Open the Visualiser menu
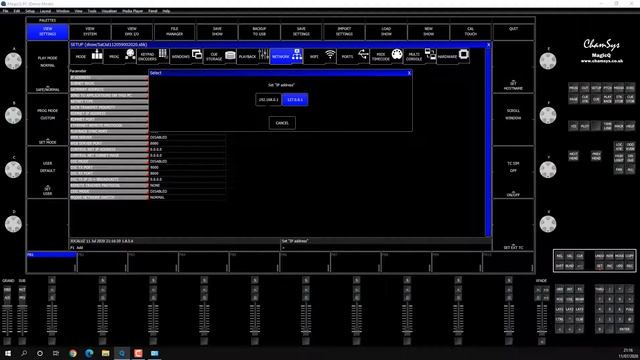Screen dimensions: 640x360 tap(109, 11)
